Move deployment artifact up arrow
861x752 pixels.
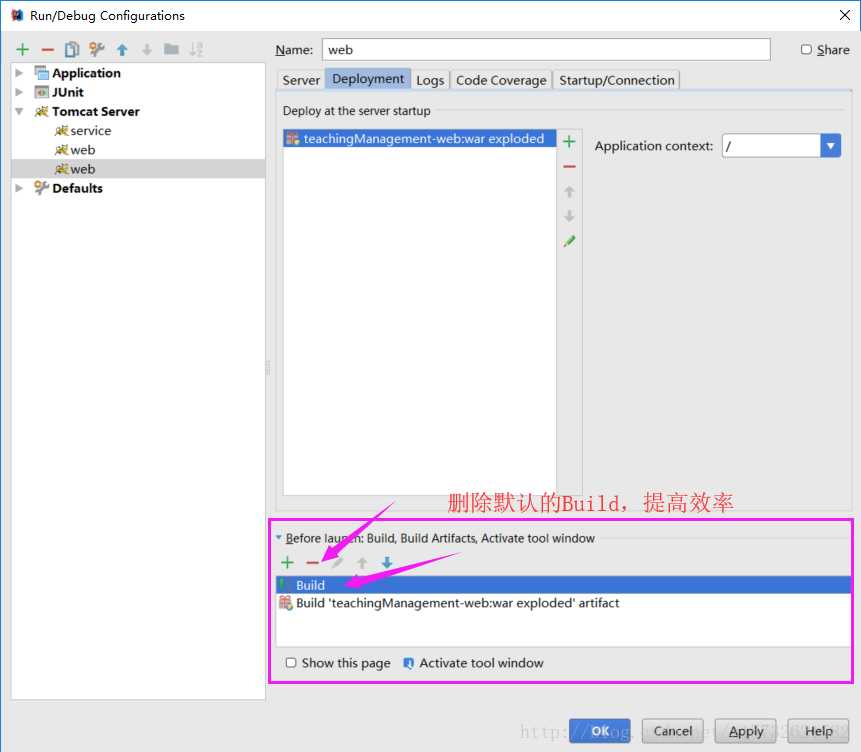[x=569, y=192]
